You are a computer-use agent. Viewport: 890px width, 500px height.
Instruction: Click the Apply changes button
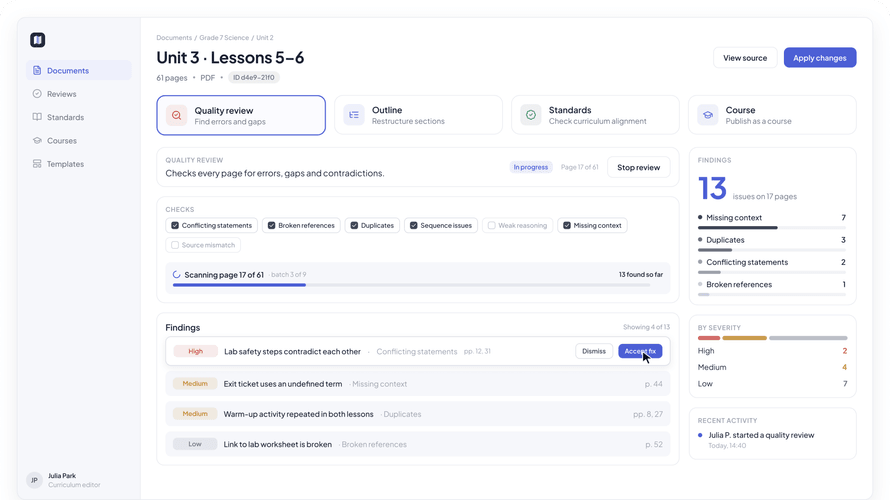click(820, 58)
